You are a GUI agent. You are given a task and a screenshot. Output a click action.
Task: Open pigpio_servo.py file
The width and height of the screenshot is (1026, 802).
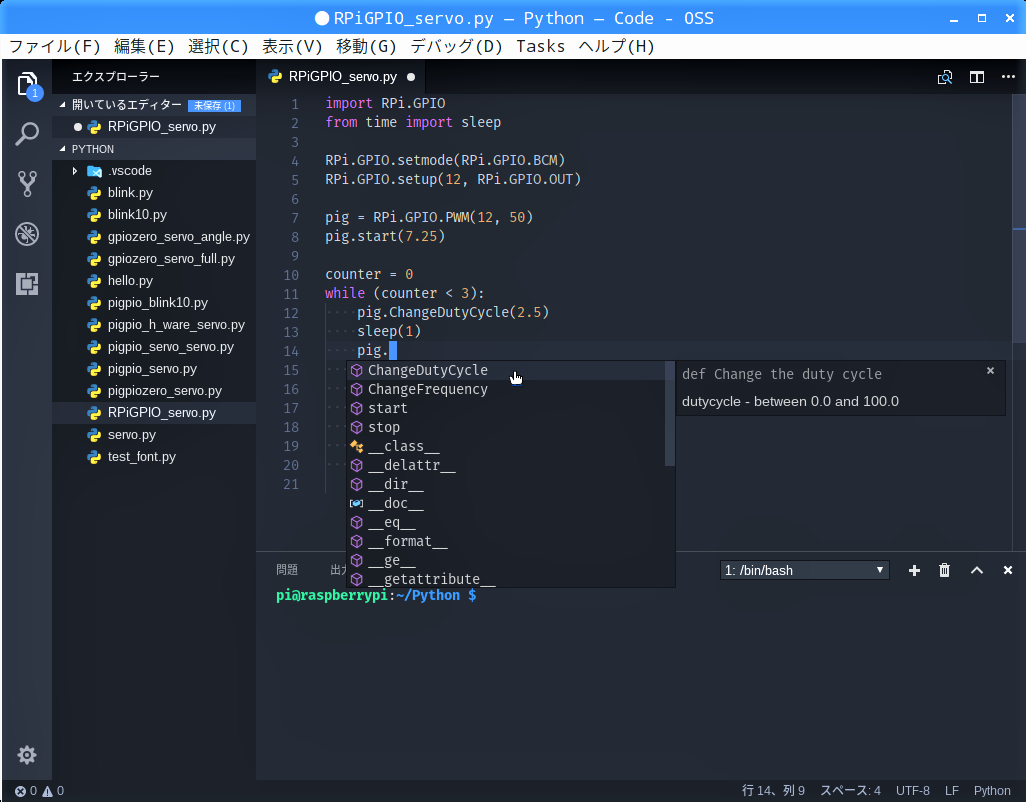[x=154, y=369]
